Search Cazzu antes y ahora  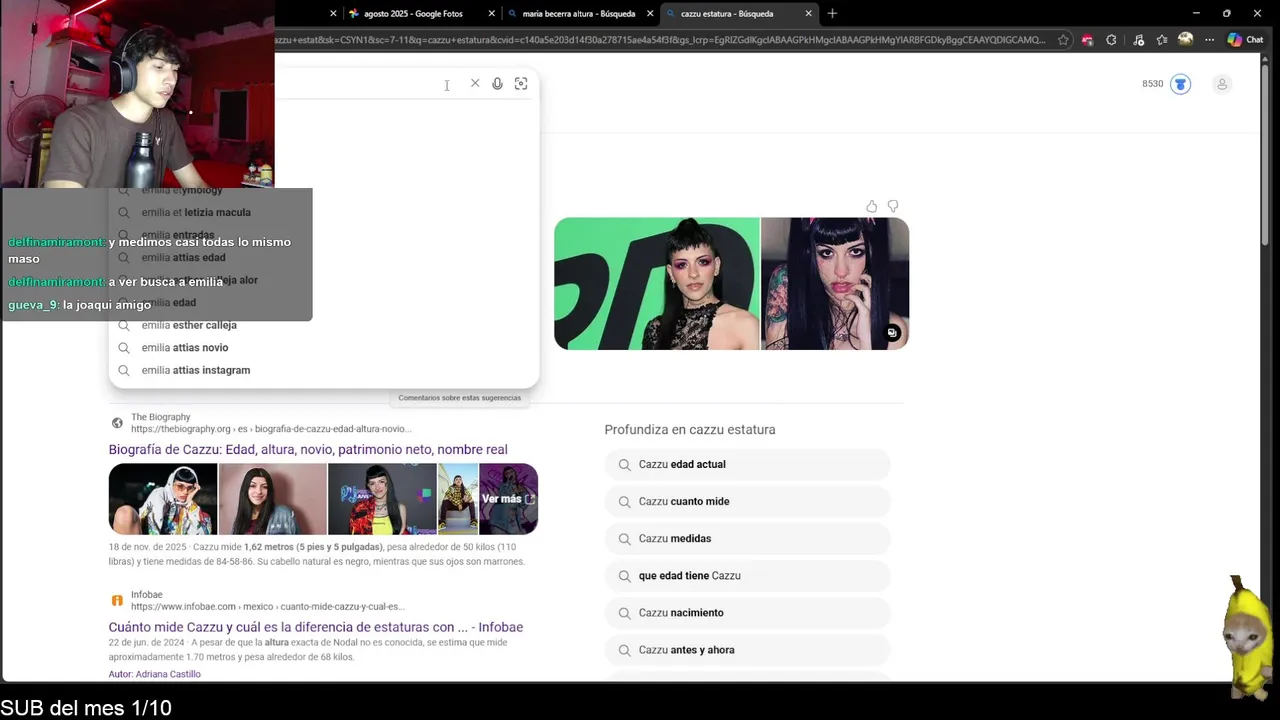[x=747, y=650]
